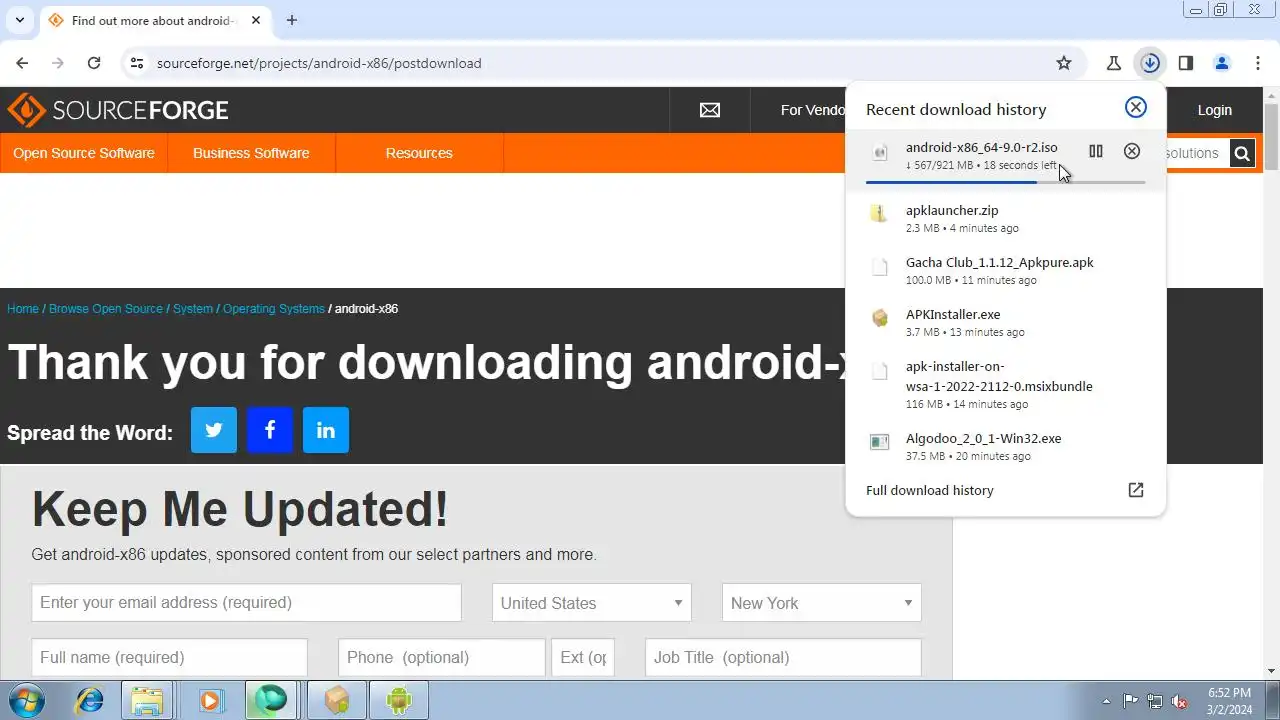Click the SourceForge logo
The image size is (1280, 720).
point(118,110)
